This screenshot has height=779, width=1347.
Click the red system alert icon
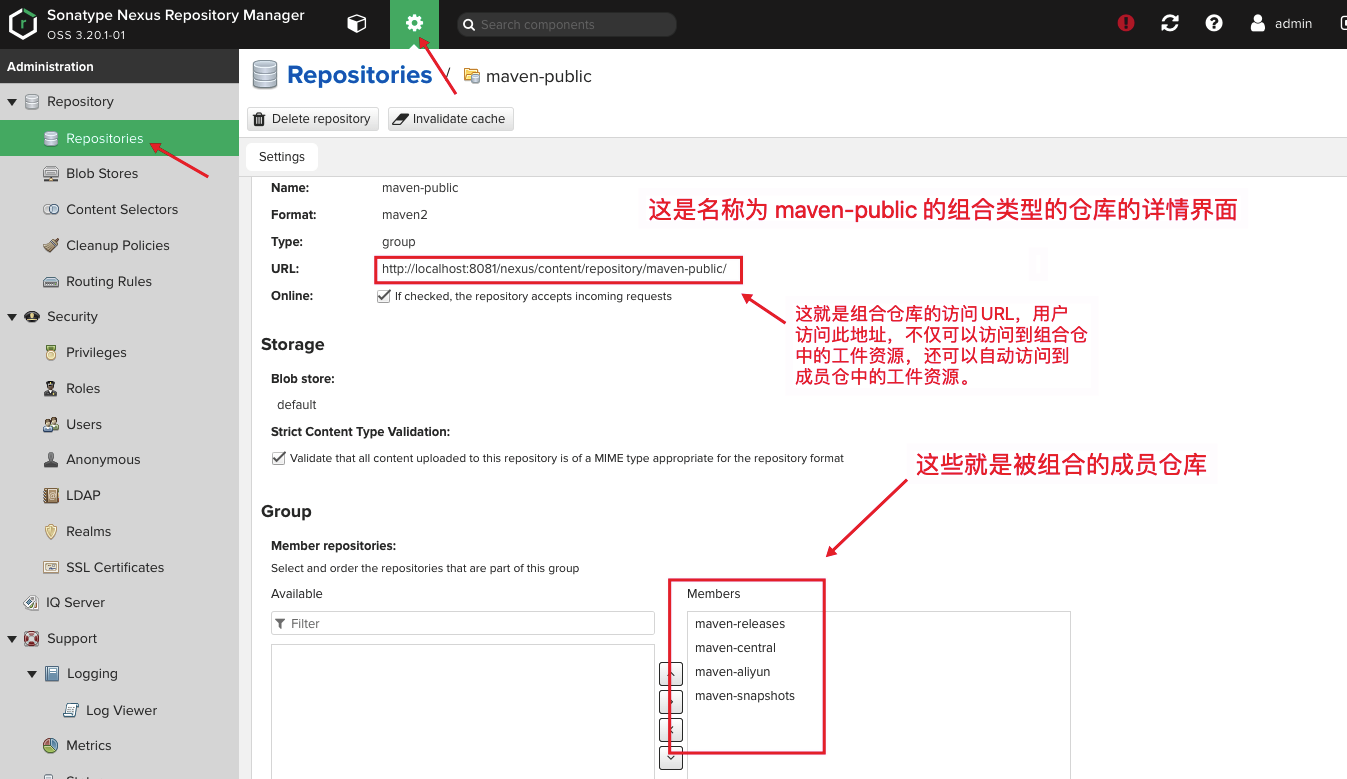tap(1126, 23)
